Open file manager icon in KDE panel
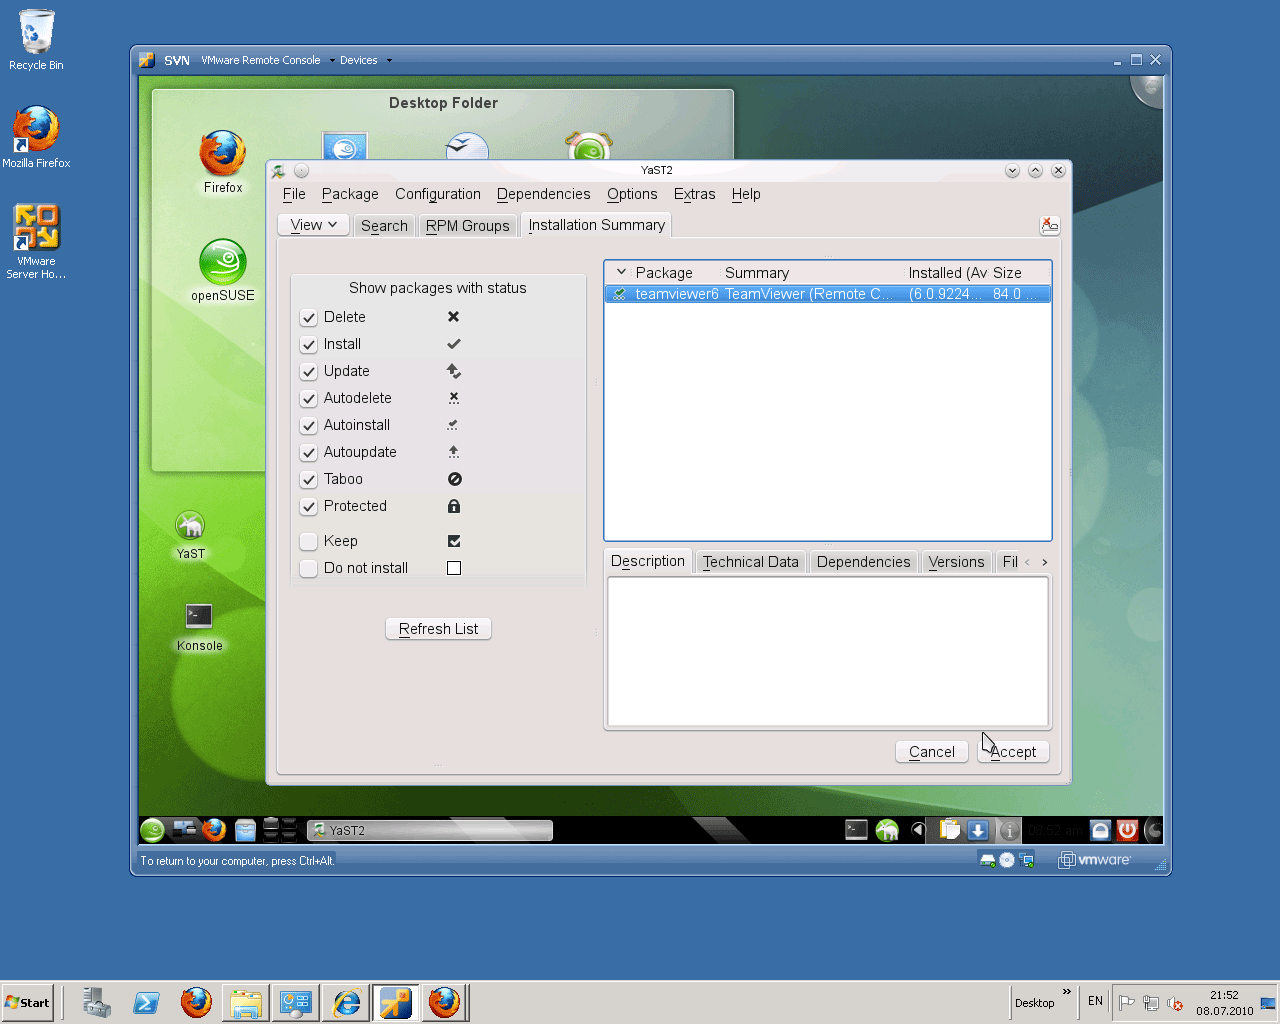 (x=245, y=830)
